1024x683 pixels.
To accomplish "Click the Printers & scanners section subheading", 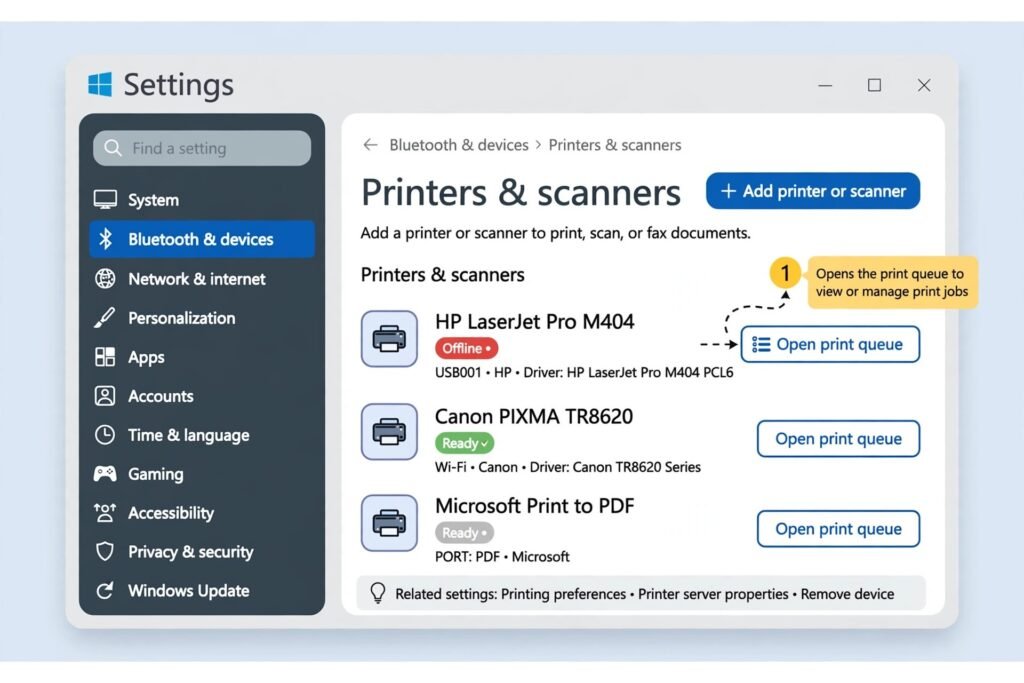I will (x=443, y=275).
